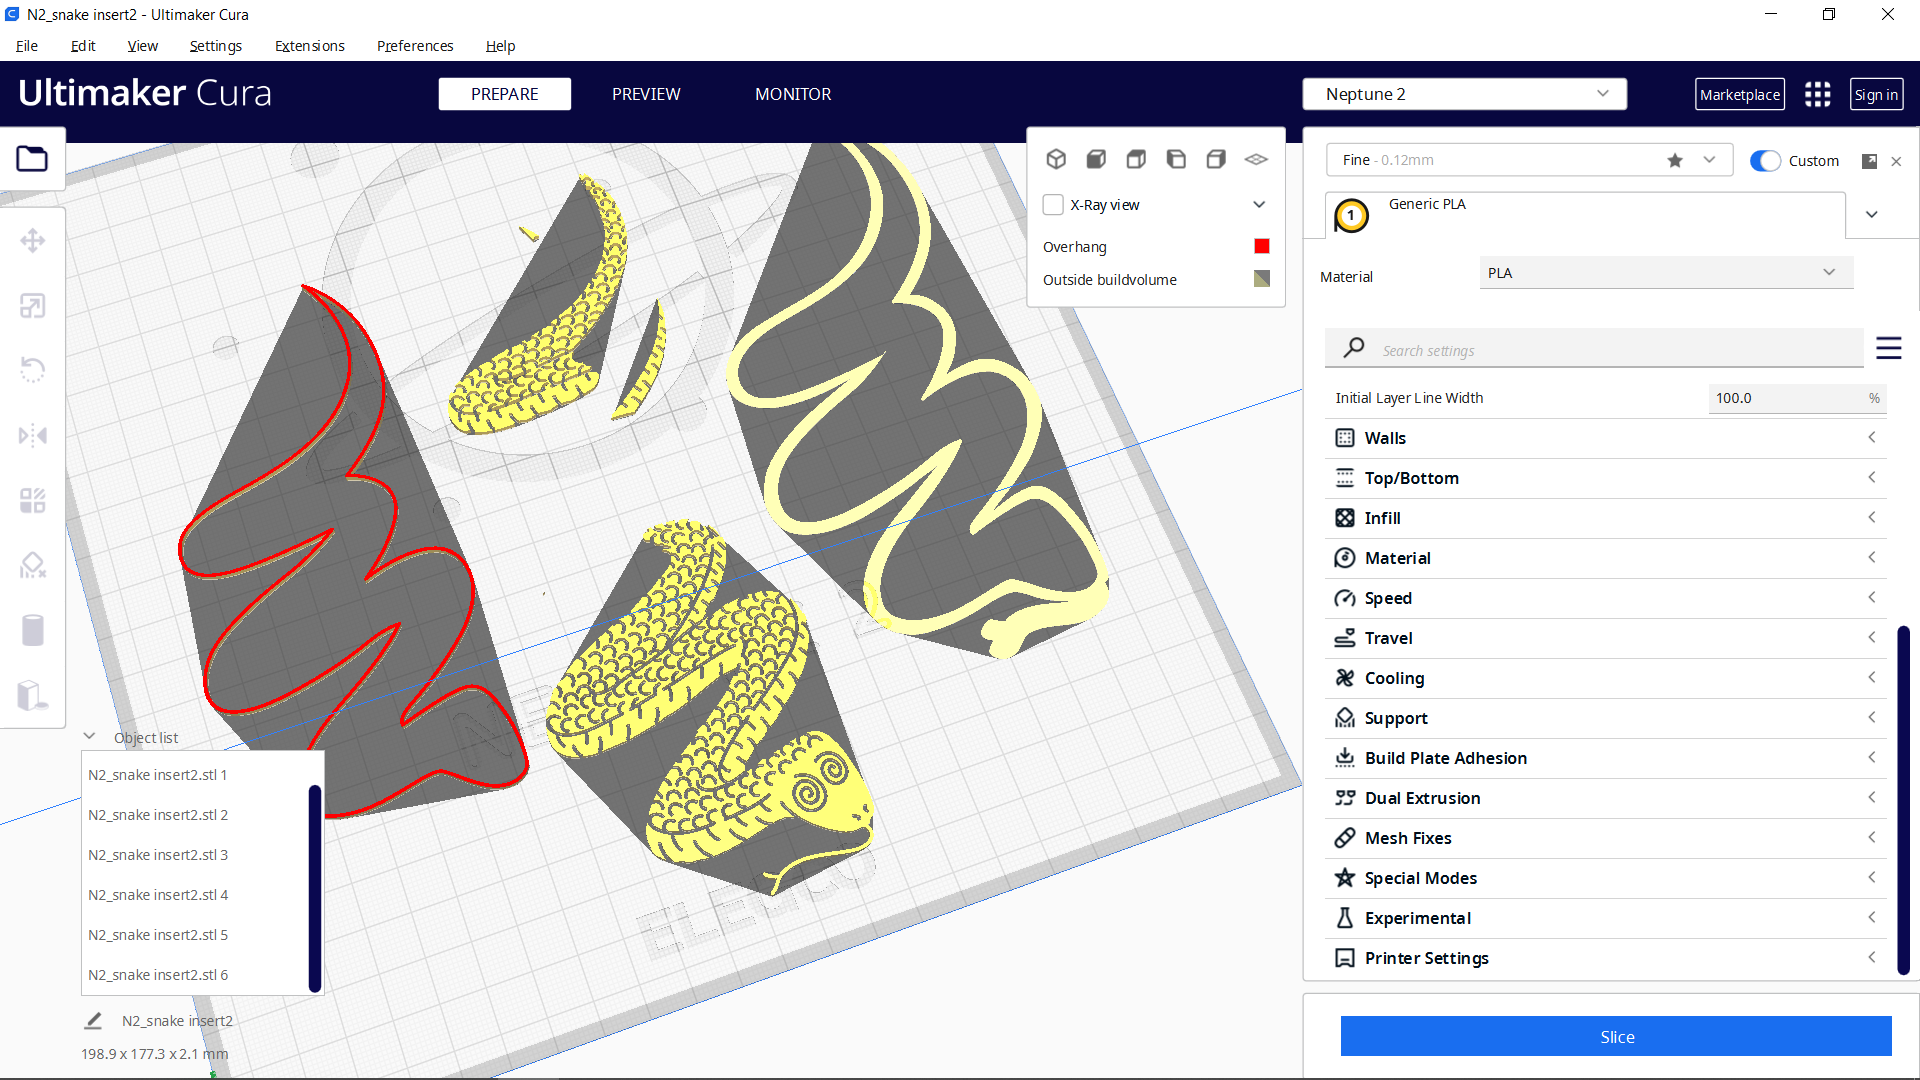1920x1080 pixels.
Task: Switch camera to front view cube icon
Action: coord(1096,158)
